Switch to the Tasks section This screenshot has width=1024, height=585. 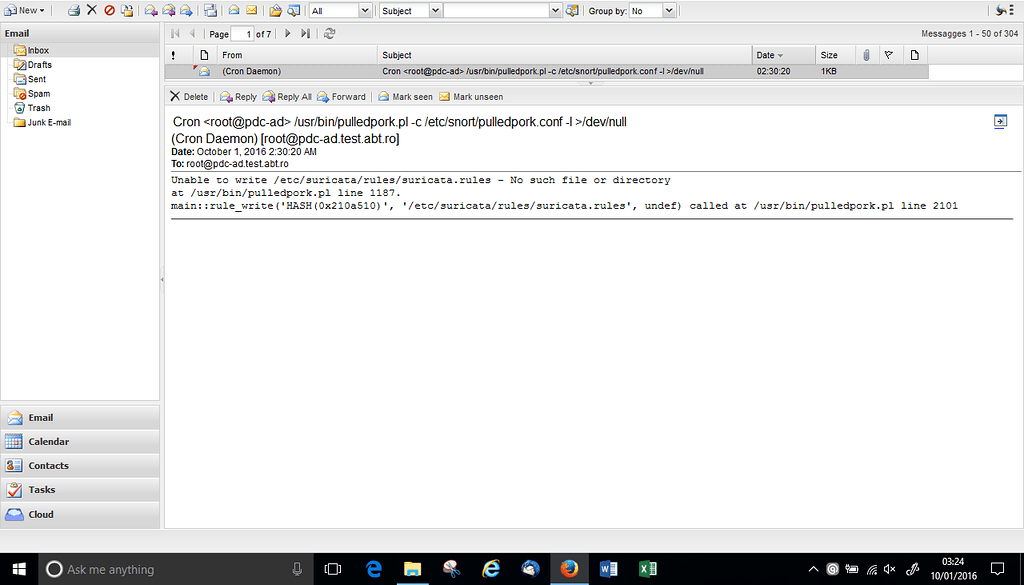click(x=80, y=490)
